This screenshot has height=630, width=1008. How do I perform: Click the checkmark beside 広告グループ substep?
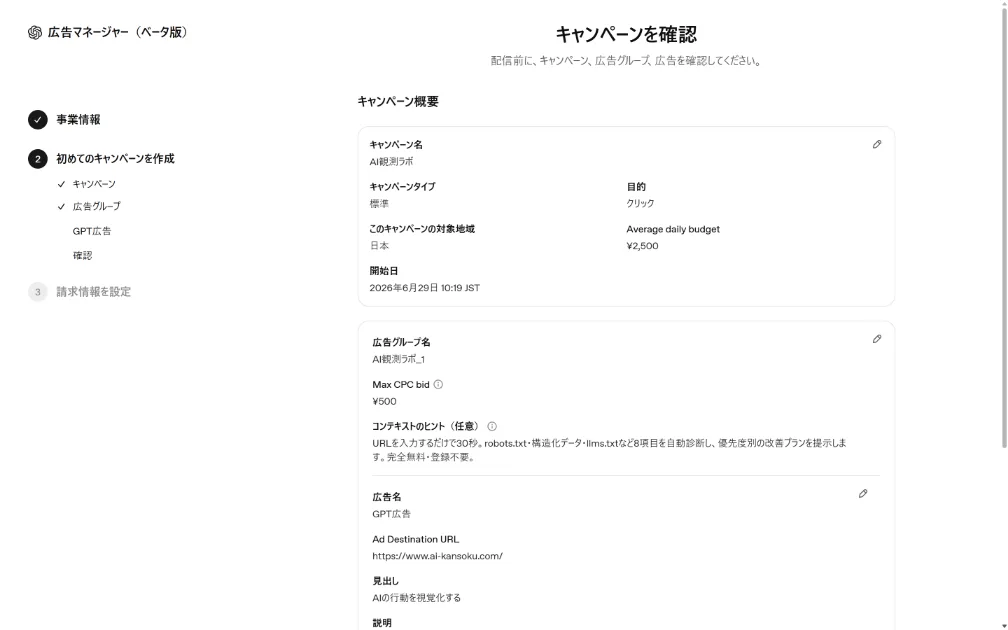click(61, 207)
